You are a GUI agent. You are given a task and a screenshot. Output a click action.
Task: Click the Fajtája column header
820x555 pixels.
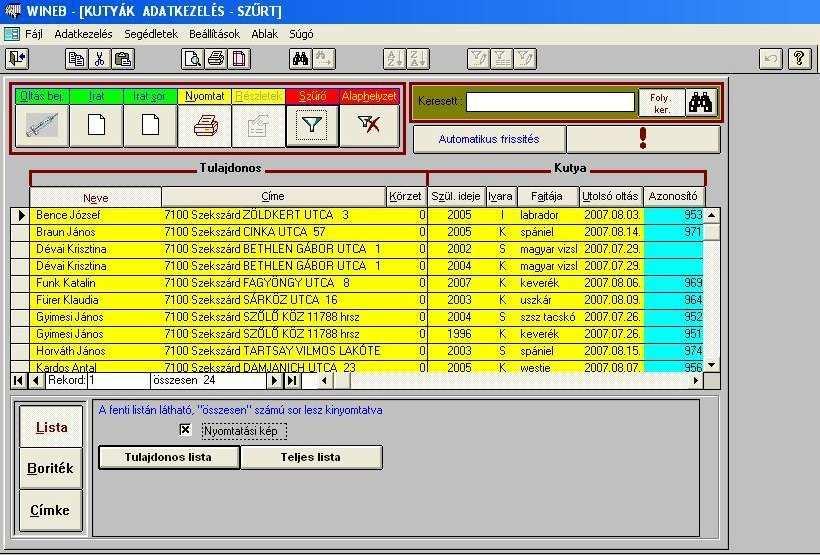pyautogui.click(x=548, y=197)
